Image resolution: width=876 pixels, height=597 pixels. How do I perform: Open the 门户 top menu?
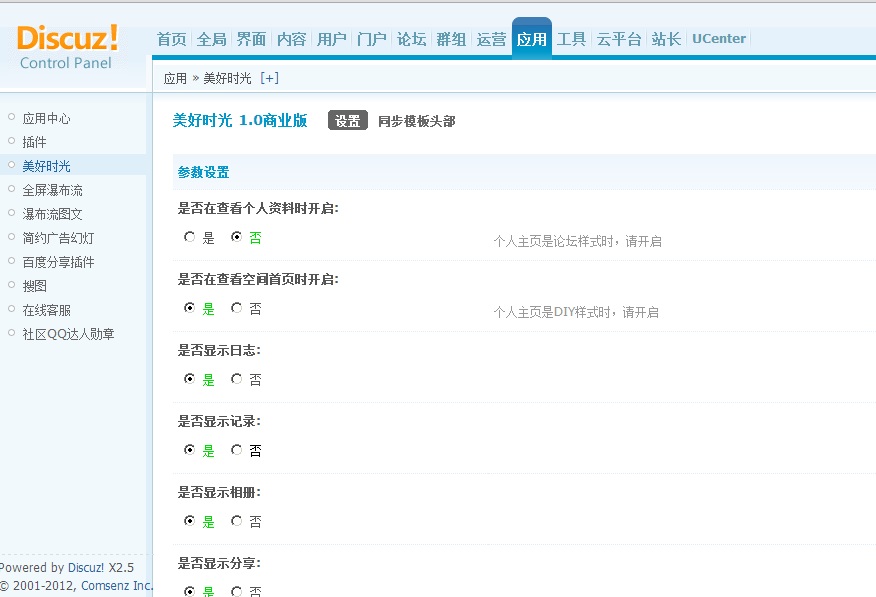pyautogui.click(x=372, y=39)
